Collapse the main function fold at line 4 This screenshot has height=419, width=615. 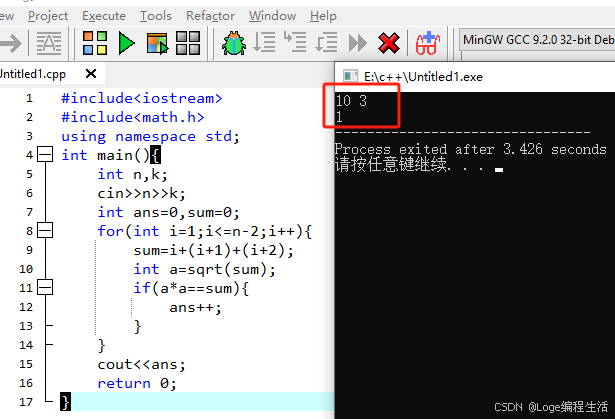pyautogui.click(x=45, y=155)
